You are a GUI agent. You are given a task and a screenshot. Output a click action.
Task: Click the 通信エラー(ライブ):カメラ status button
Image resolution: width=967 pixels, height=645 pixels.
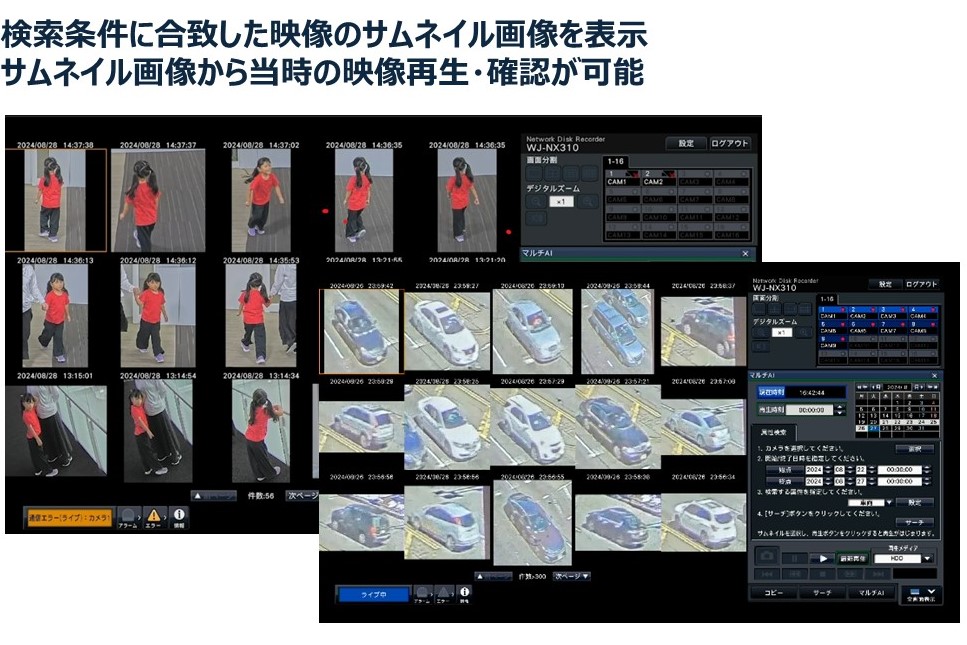click(x=68, y=518)
